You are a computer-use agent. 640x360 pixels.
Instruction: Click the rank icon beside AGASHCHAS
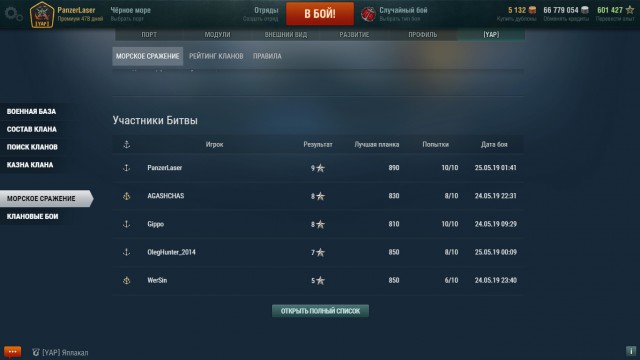pyautogui.click(x=127, y=196)
